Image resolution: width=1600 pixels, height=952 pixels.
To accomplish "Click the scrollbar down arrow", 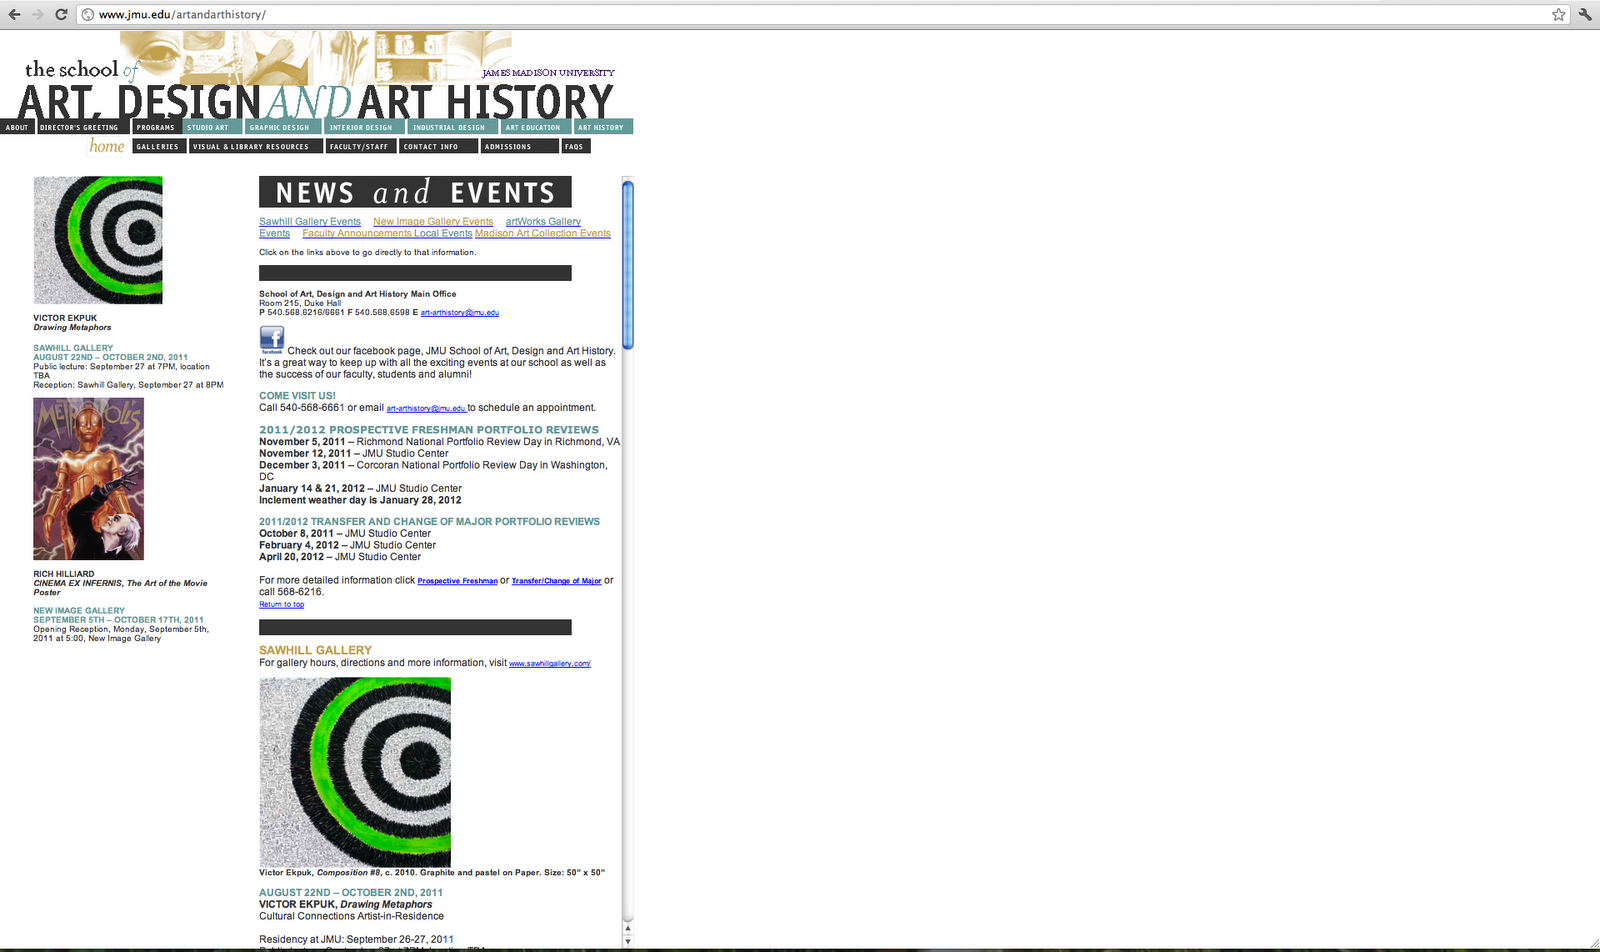I will 628,941.
